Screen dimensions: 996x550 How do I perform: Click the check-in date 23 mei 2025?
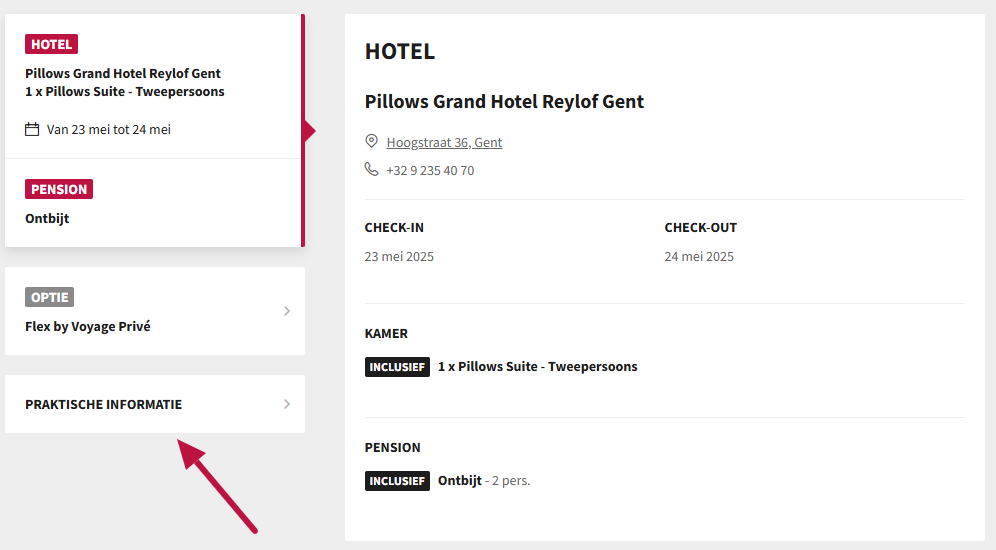399,257
